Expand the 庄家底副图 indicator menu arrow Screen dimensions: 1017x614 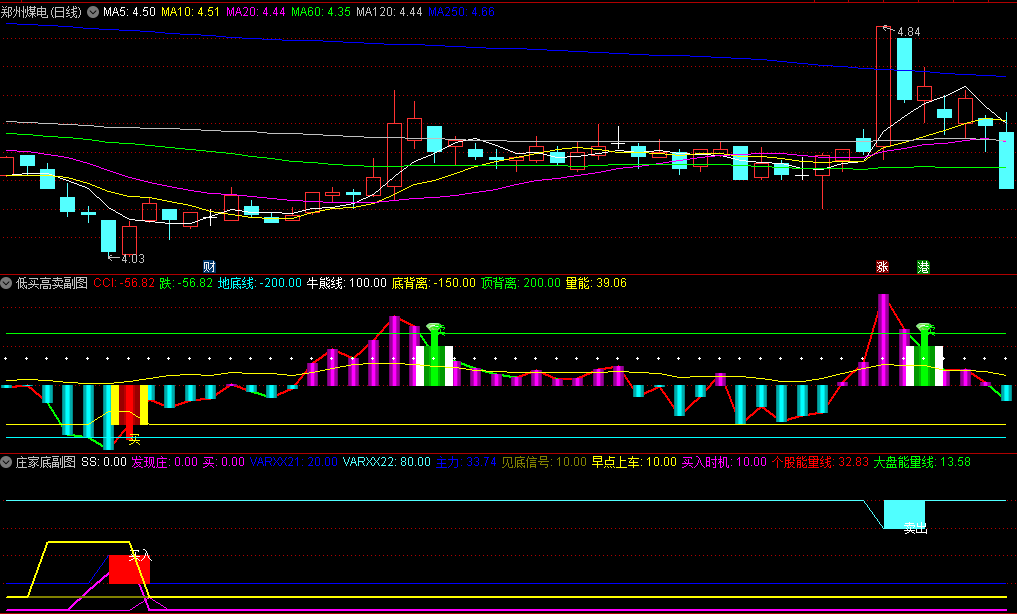tap(6, 462)
